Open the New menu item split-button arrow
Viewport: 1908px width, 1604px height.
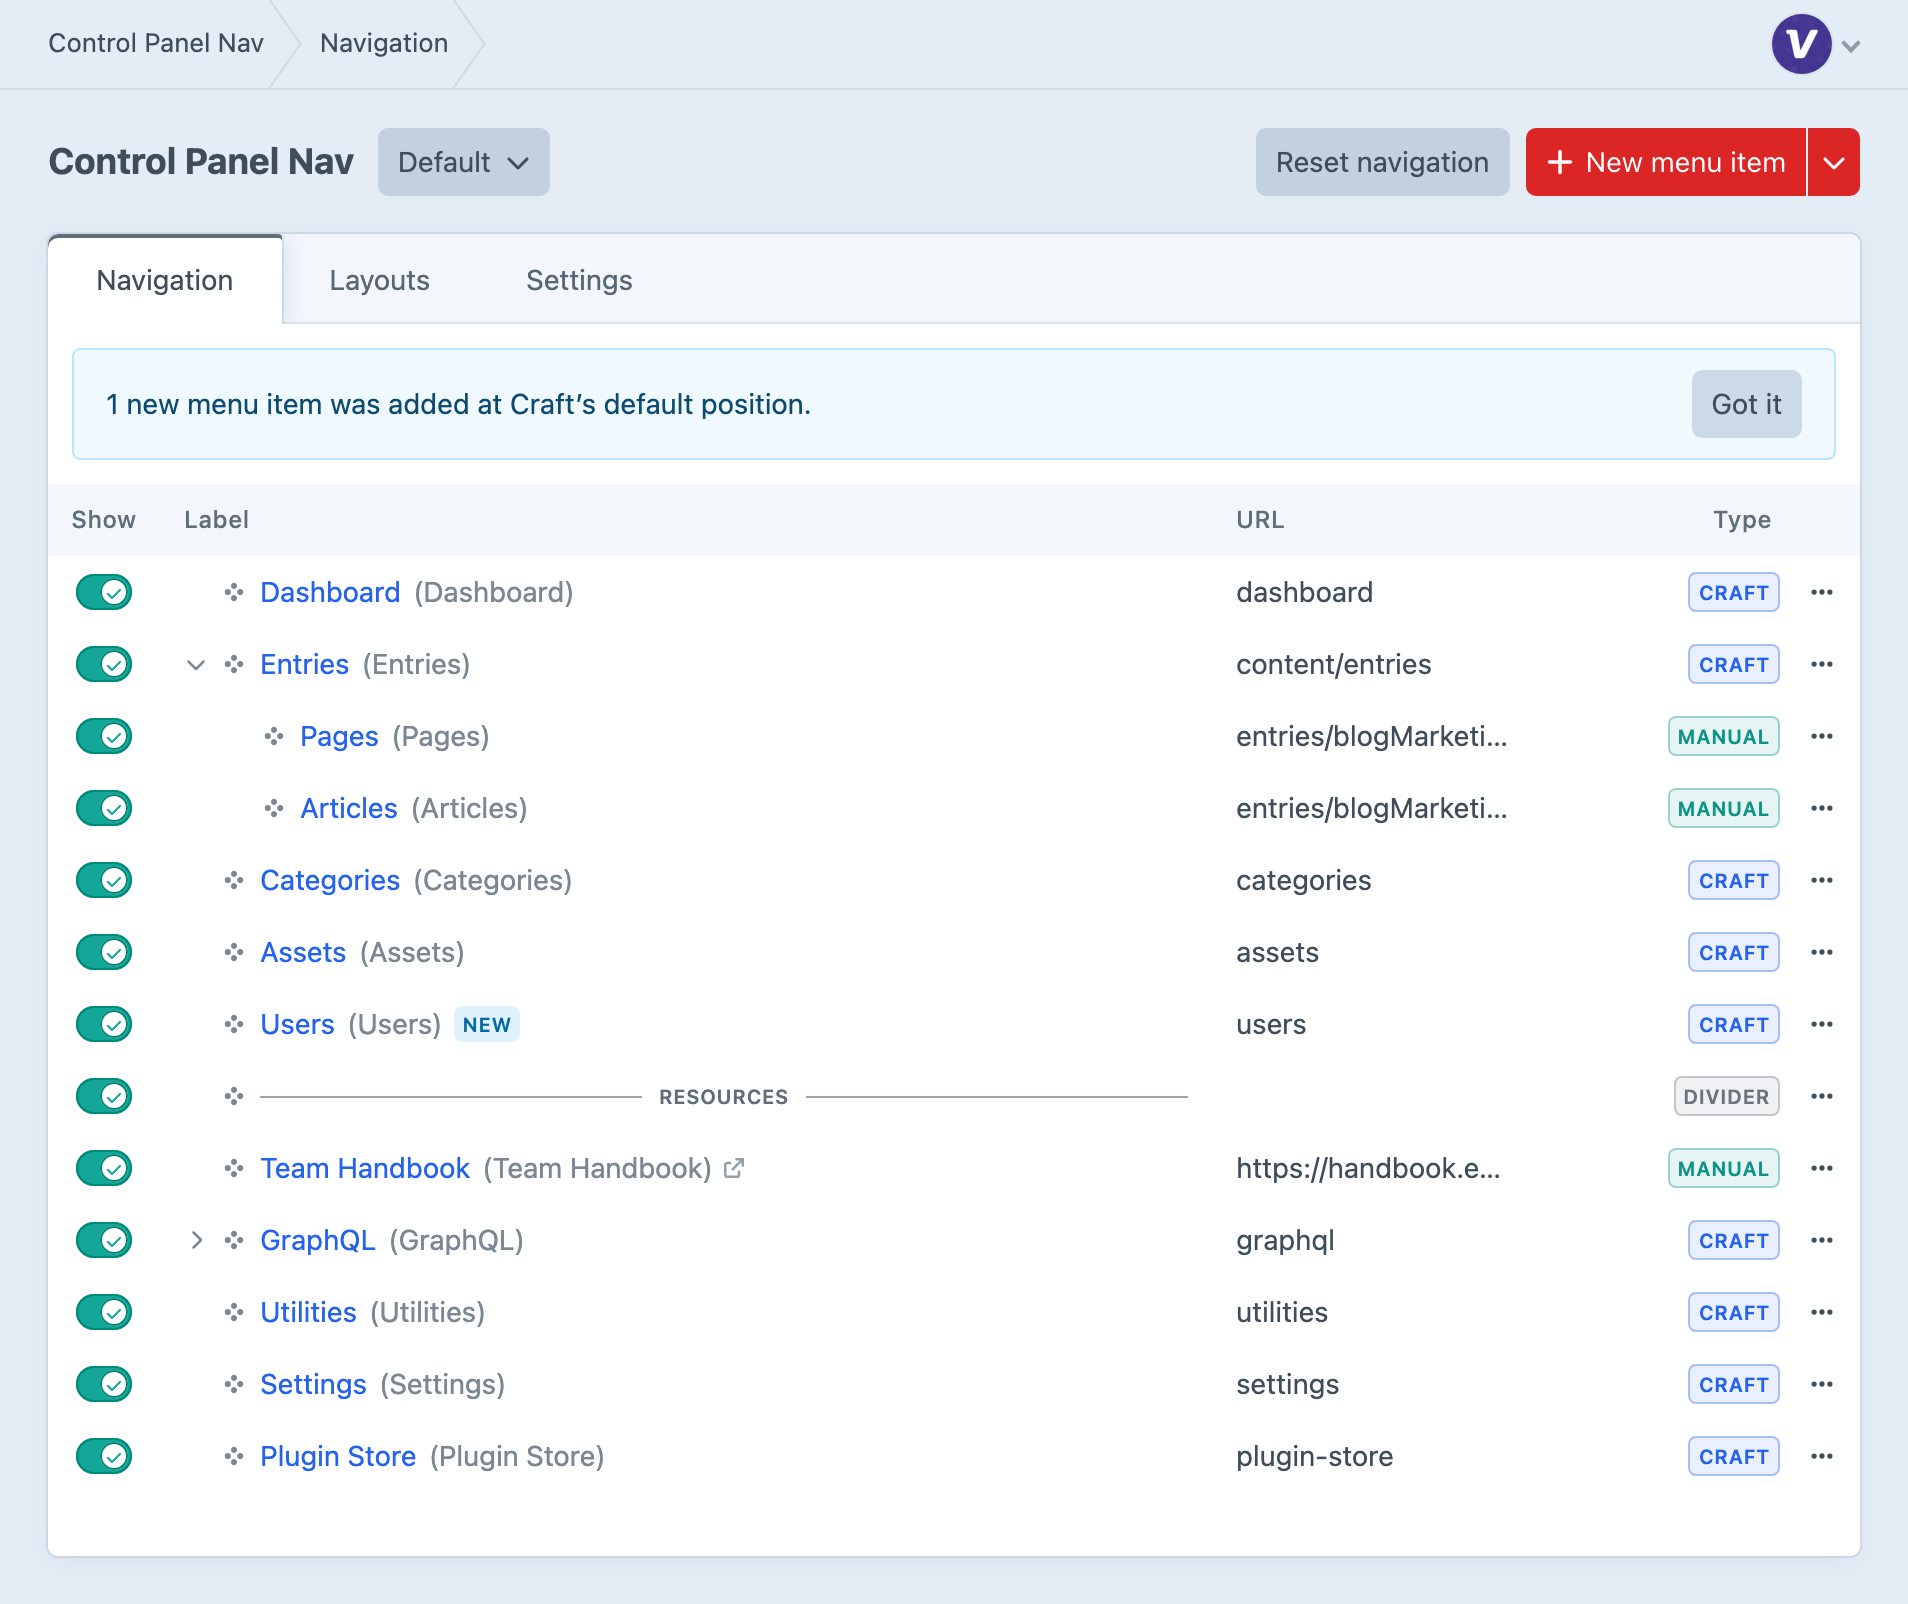[1833, 162]
